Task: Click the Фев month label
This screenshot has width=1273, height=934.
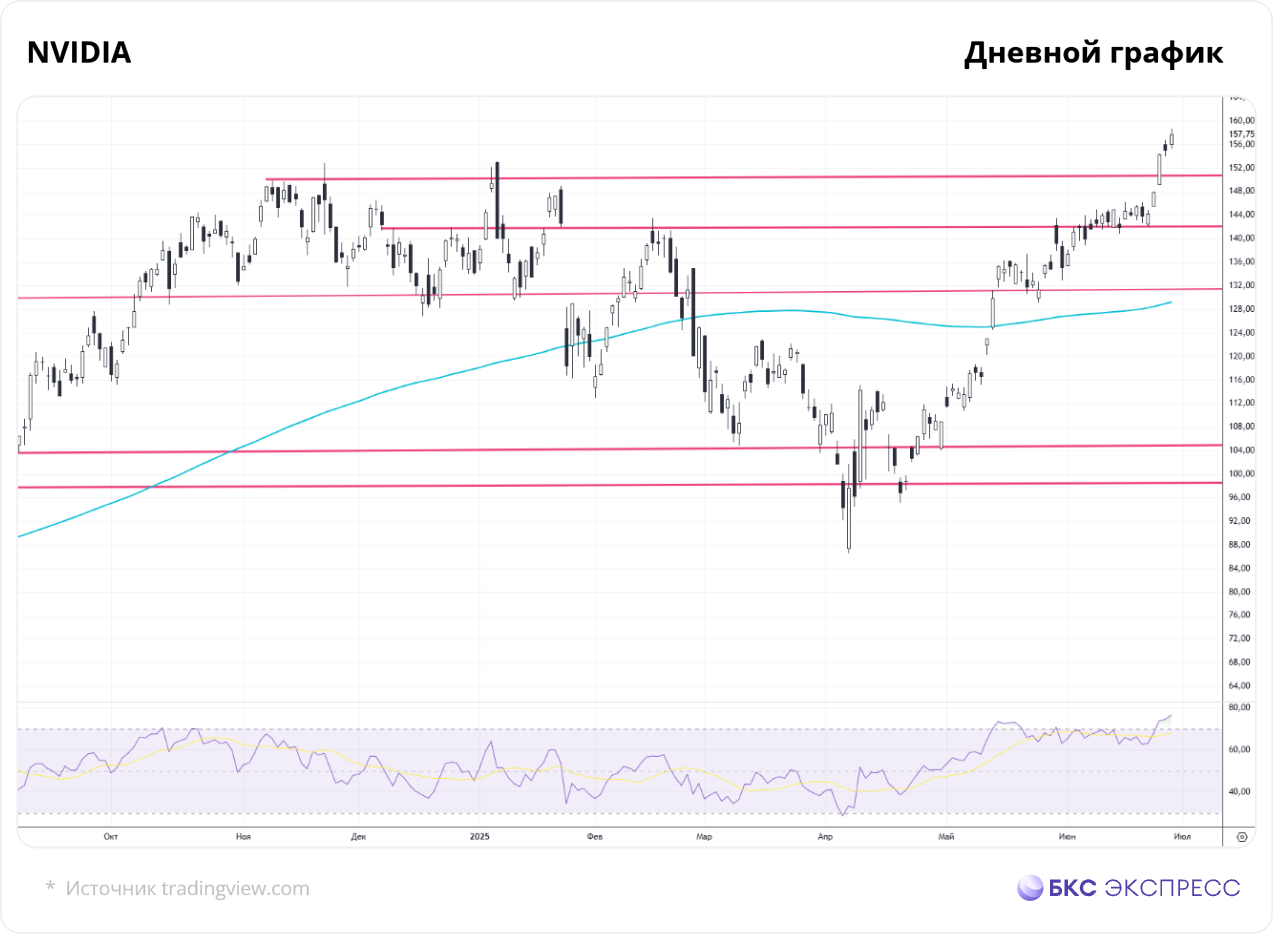Action: (x=596, y=835)
